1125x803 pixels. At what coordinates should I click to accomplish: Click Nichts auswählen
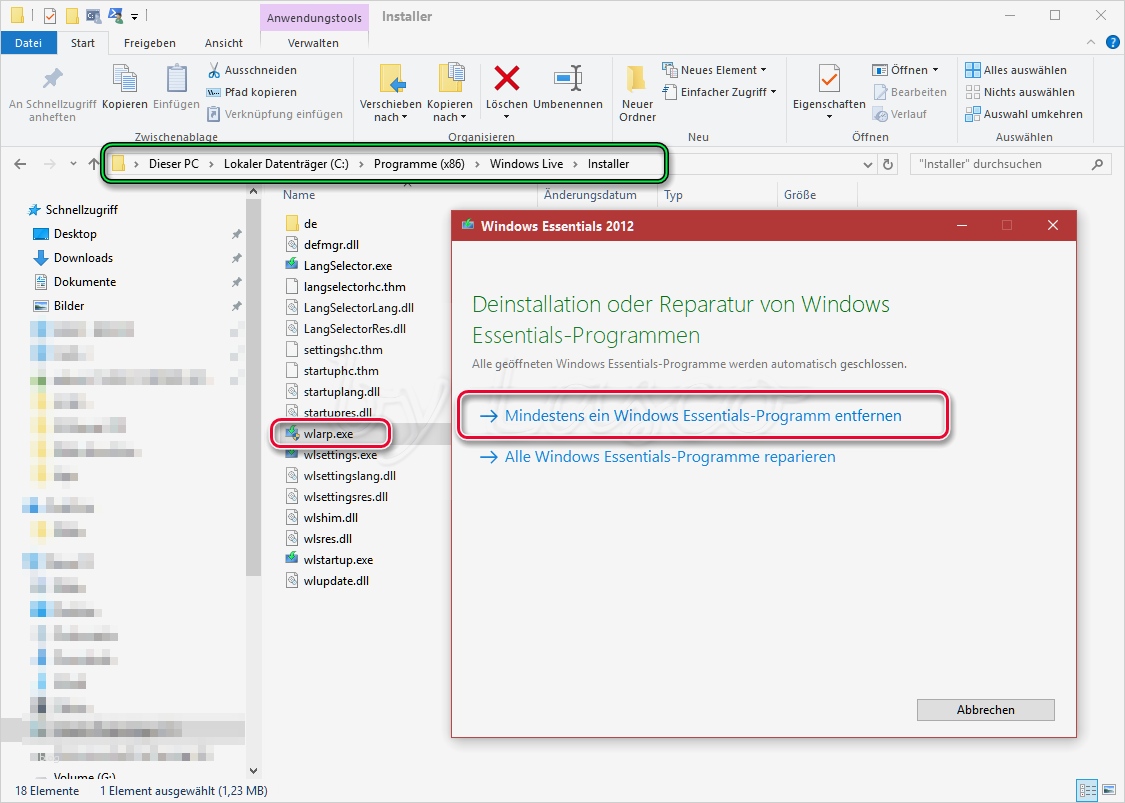click(x=1020, y=92)
